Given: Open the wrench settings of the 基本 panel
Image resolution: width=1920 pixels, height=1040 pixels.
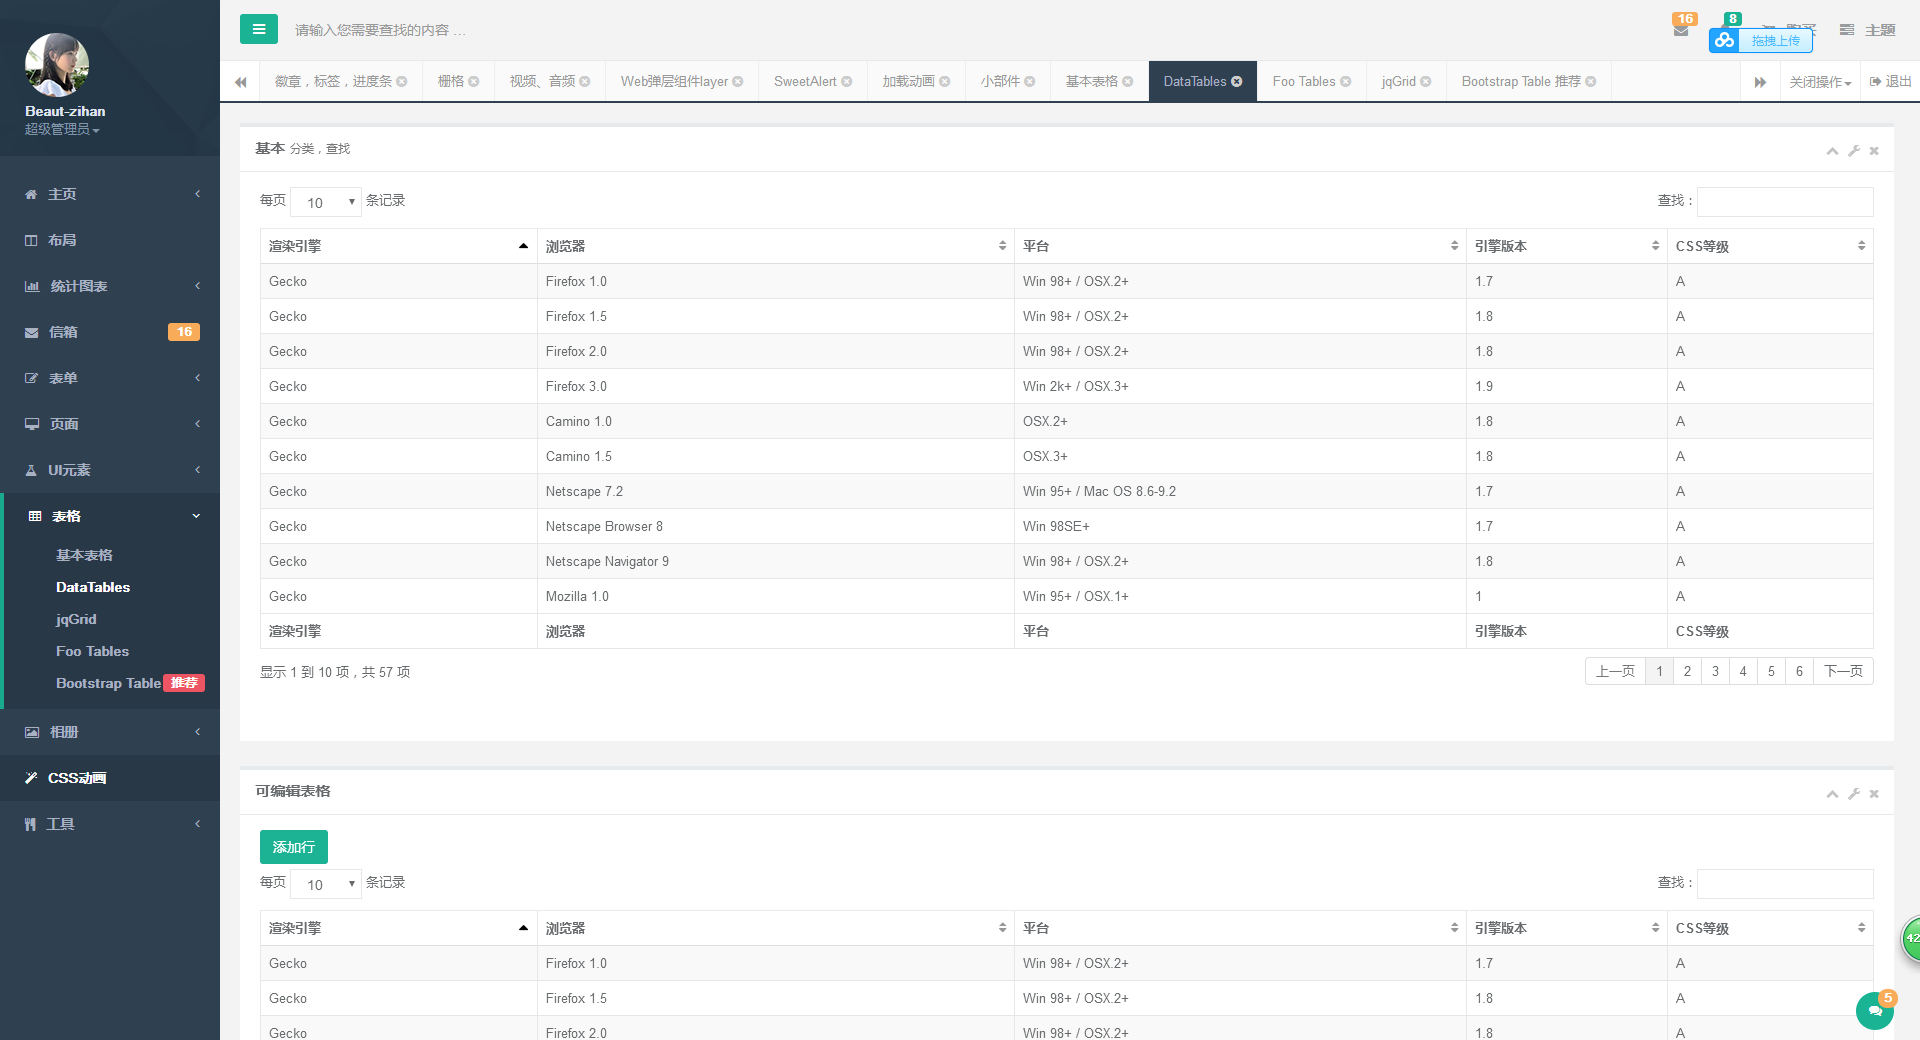Looking at the screenshot, I should [x=1854, y=151].
